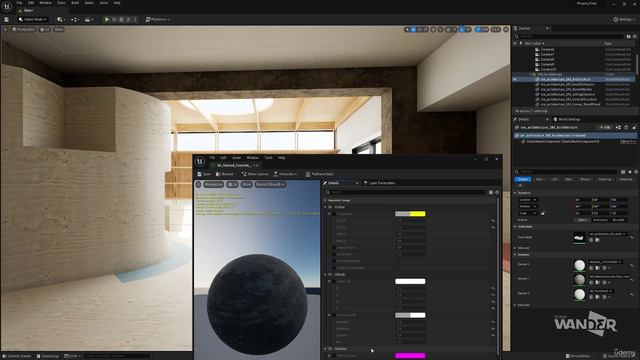Click the Unreal Engine logo in material editor
Image resolution: width=640 pixels, height=360 pixels.
(x=200, y=162)
